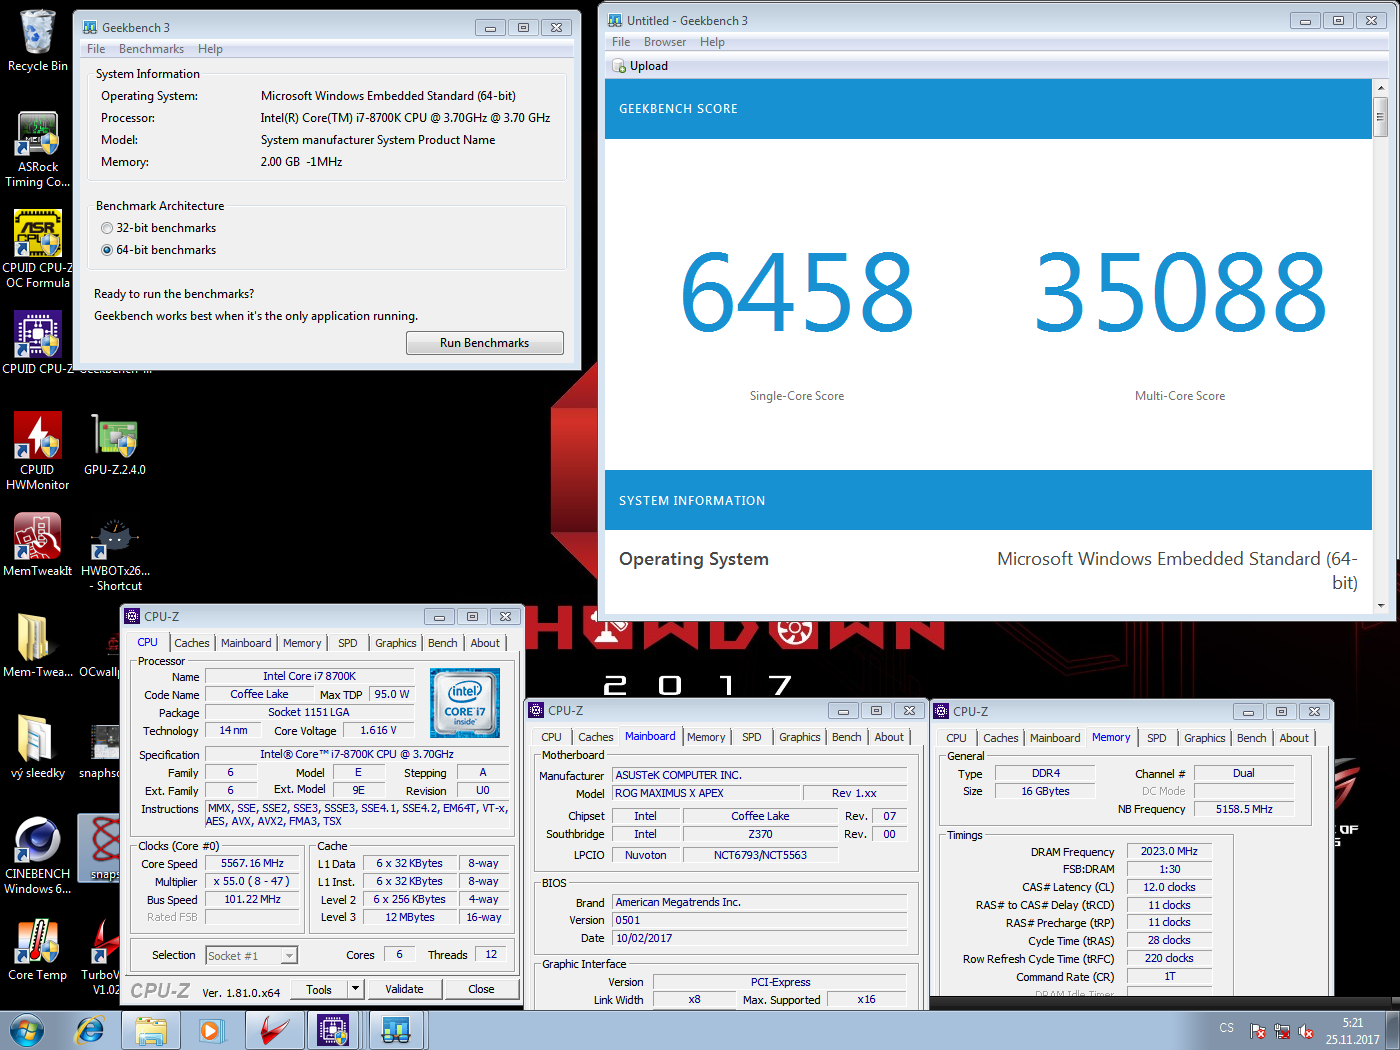Screen dimensions: 1400x1050
Task: Open the Mem-Twea... folder on desktop
Action: pyautogui.click(x=37, y=645)
